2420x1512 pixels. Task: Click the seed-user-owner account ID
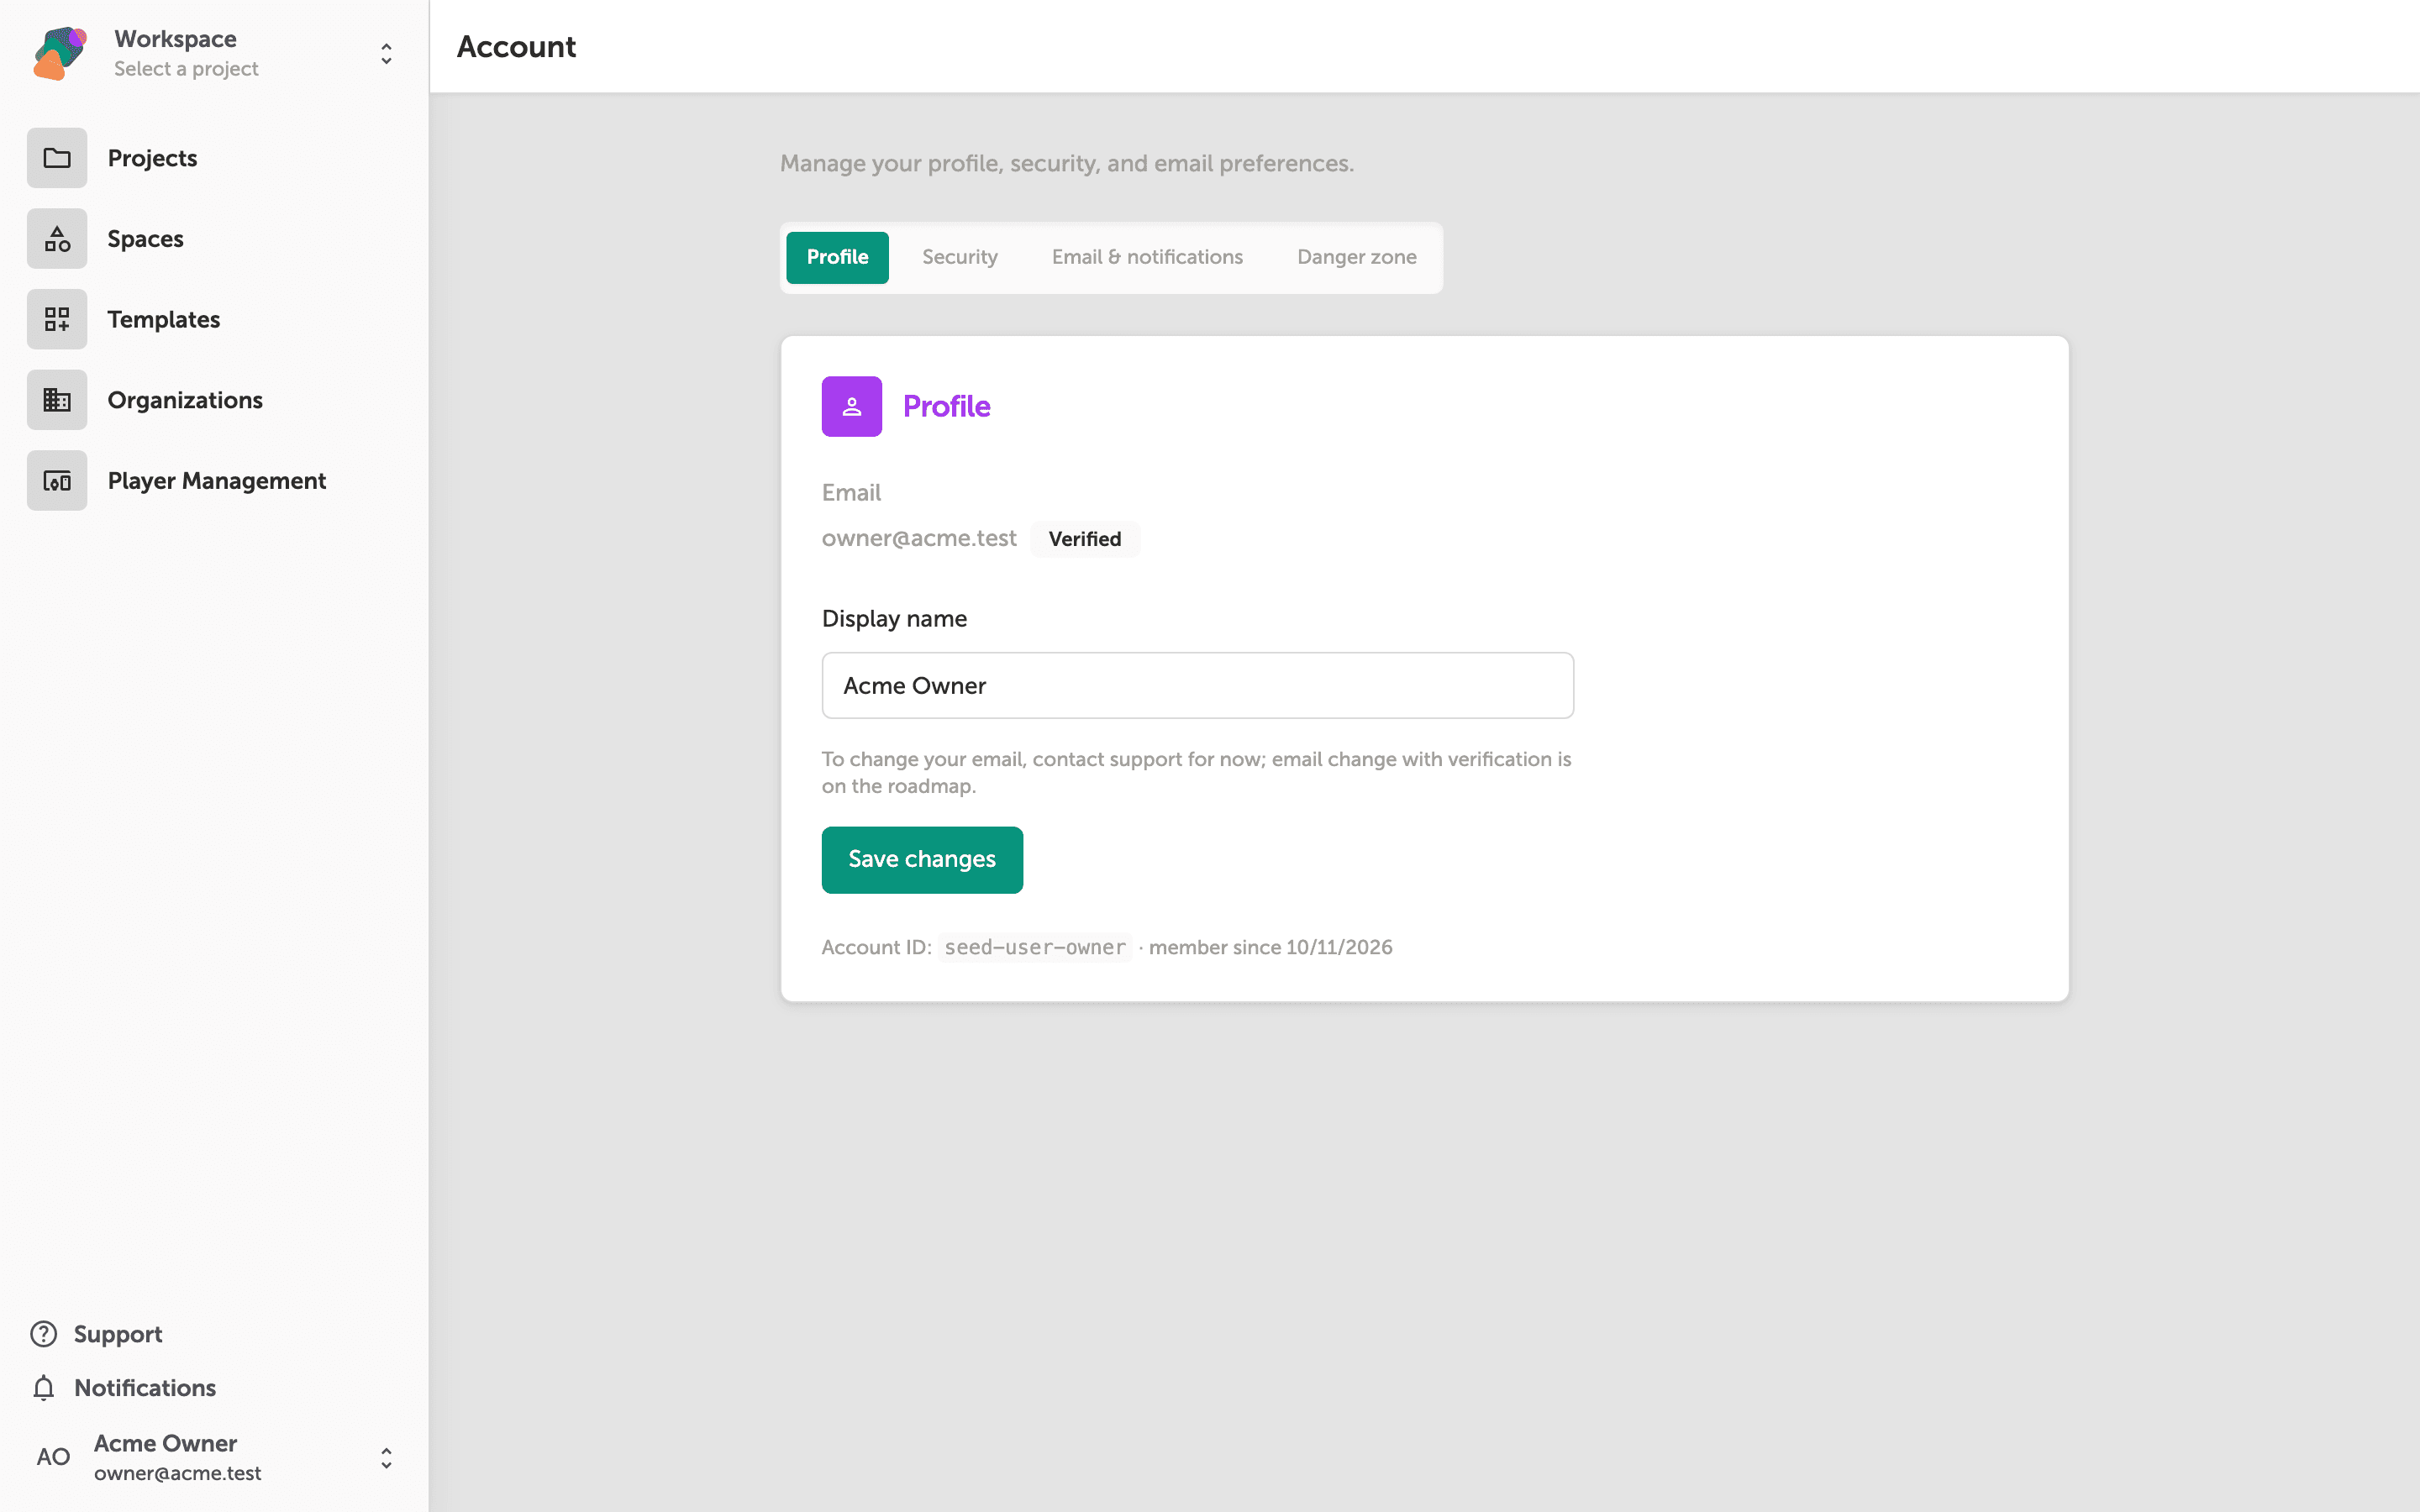pyautogui.click(x=1035, y=947)
